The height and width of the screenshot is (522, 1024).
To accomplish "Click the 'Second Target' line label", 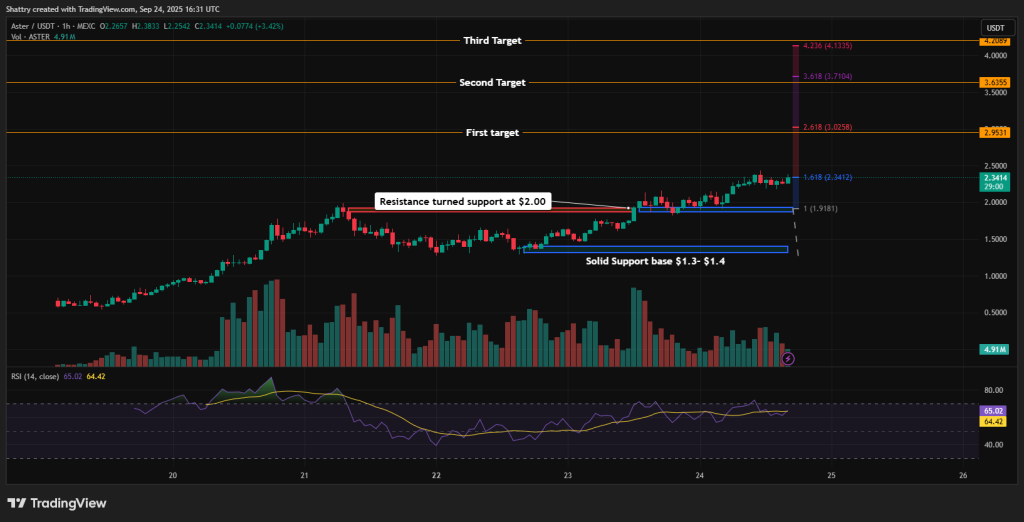I will coord(491,82).
